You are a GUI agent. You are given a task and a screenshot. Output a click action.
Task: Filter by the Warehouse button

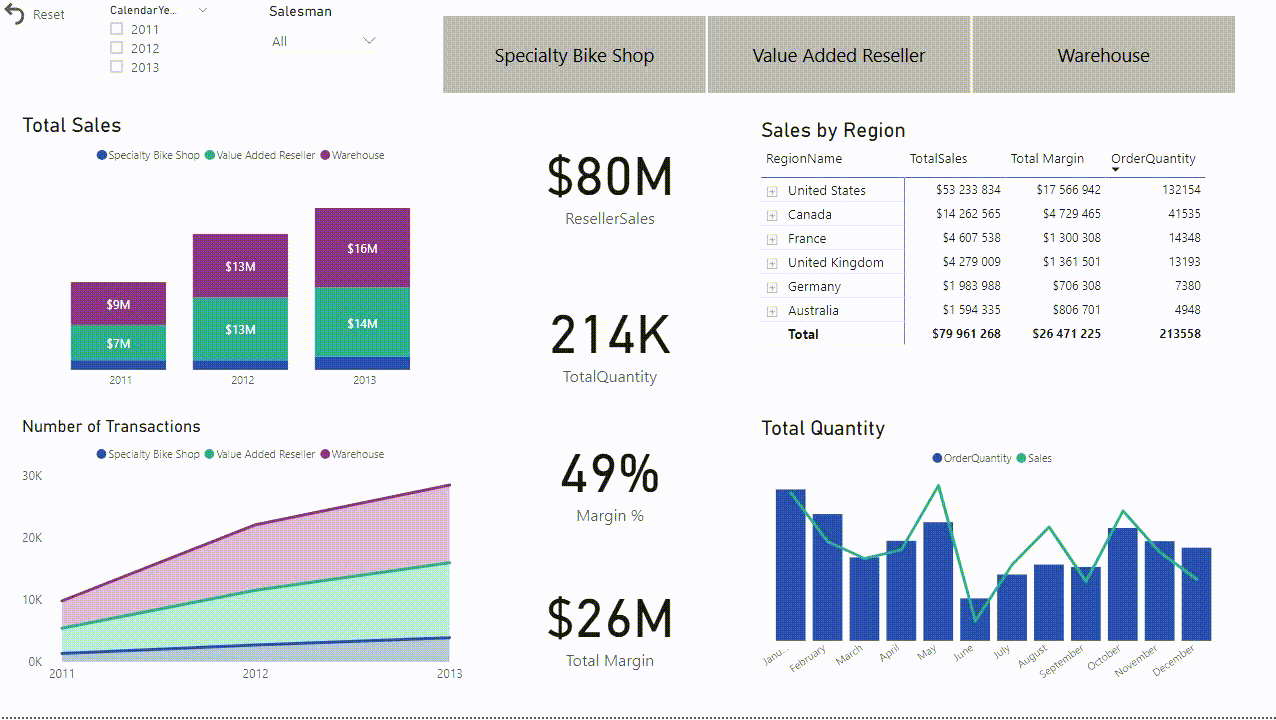pos(1103,55)
